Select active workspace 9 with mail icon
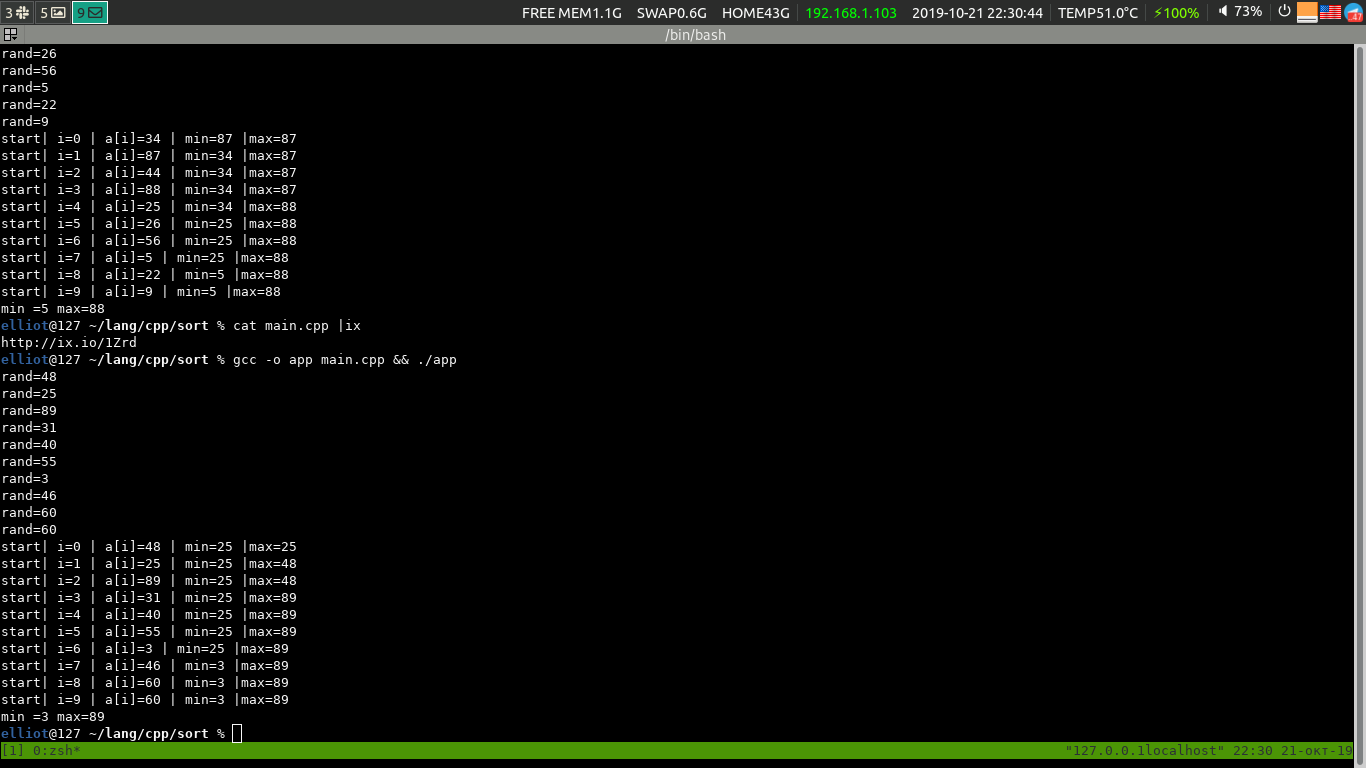Image resolution: width=1366 pixels, height=768 pixels. 90,13
